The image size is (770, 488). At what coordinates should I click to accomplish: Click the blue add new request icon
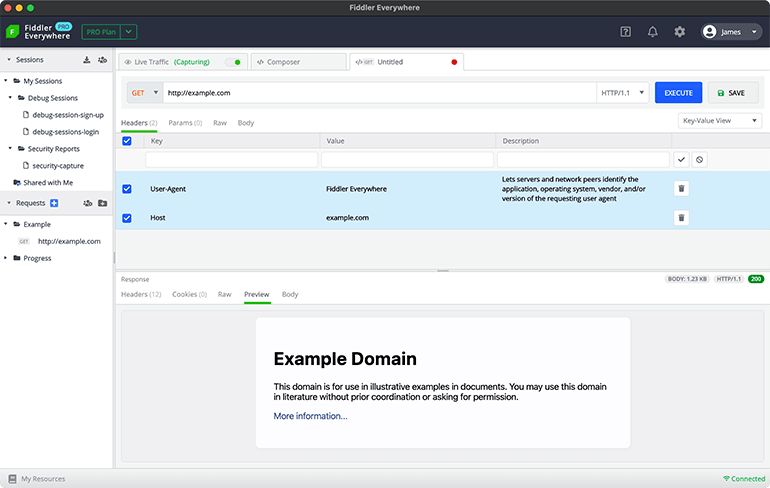pyautogui.click(x=54, y=203)
